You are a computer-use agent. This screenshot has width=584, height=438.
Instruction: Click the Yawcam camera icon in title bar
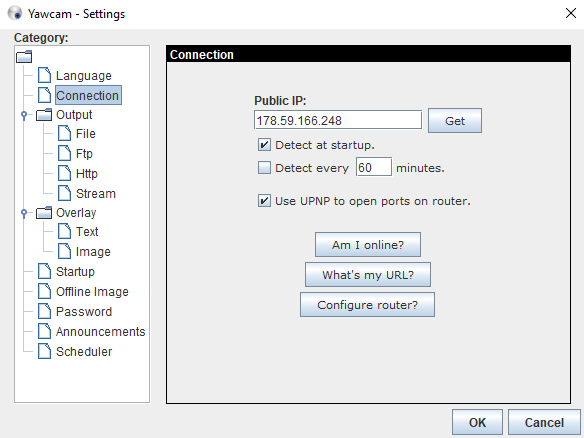(x=15, y=13)
